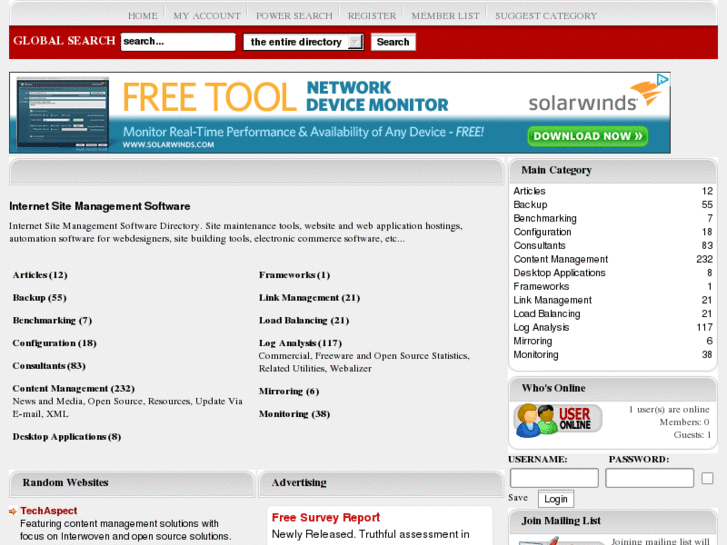Click the 'Internet Site Management Software' heading
727x545 pixels.
coord(100,206)
